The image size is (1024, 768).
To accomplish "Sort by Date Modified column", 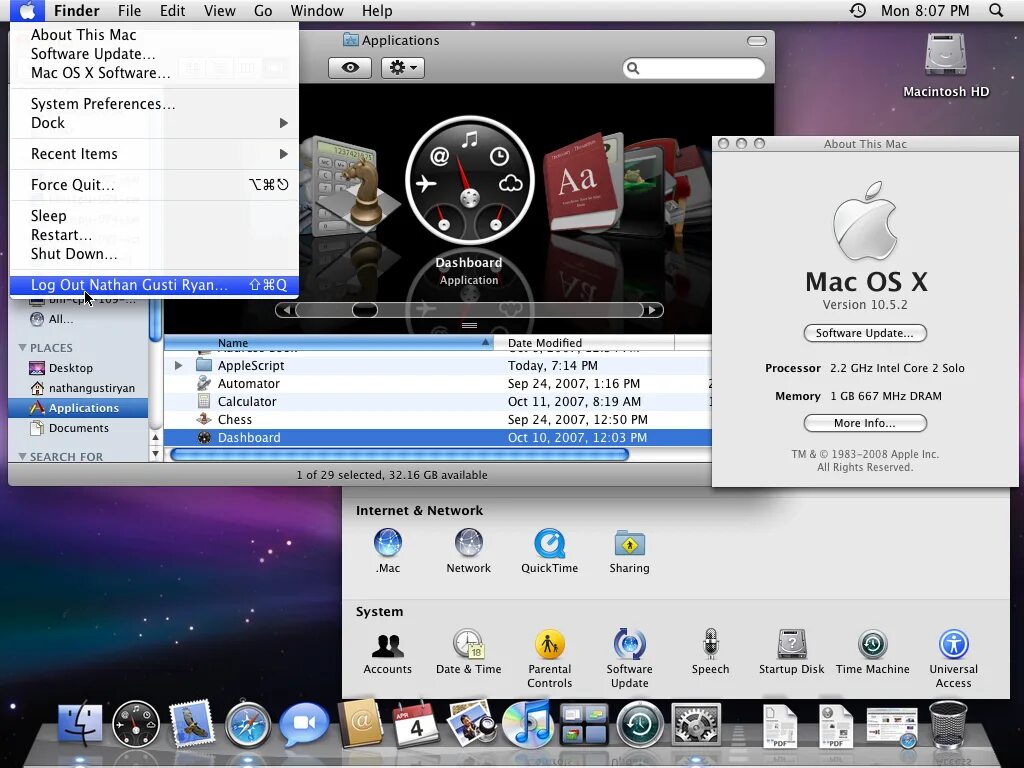I will tap(584, 343).
